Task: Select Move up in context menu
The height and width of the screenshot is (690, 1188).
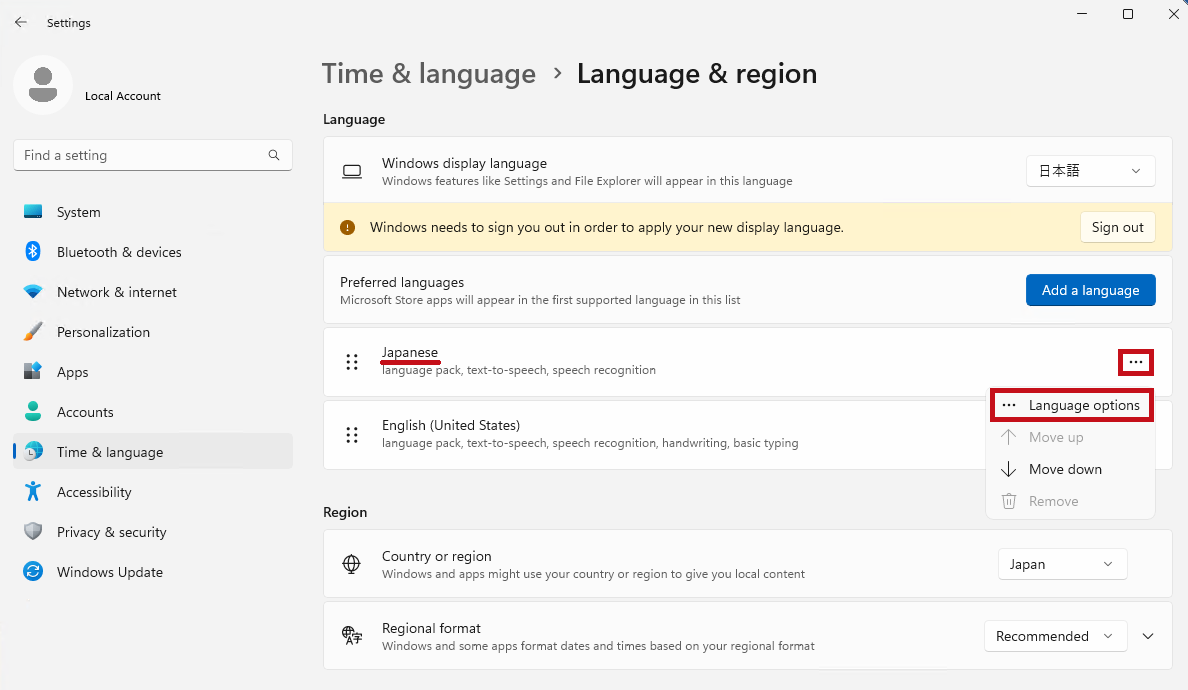Action: (x=1071, y=437)
